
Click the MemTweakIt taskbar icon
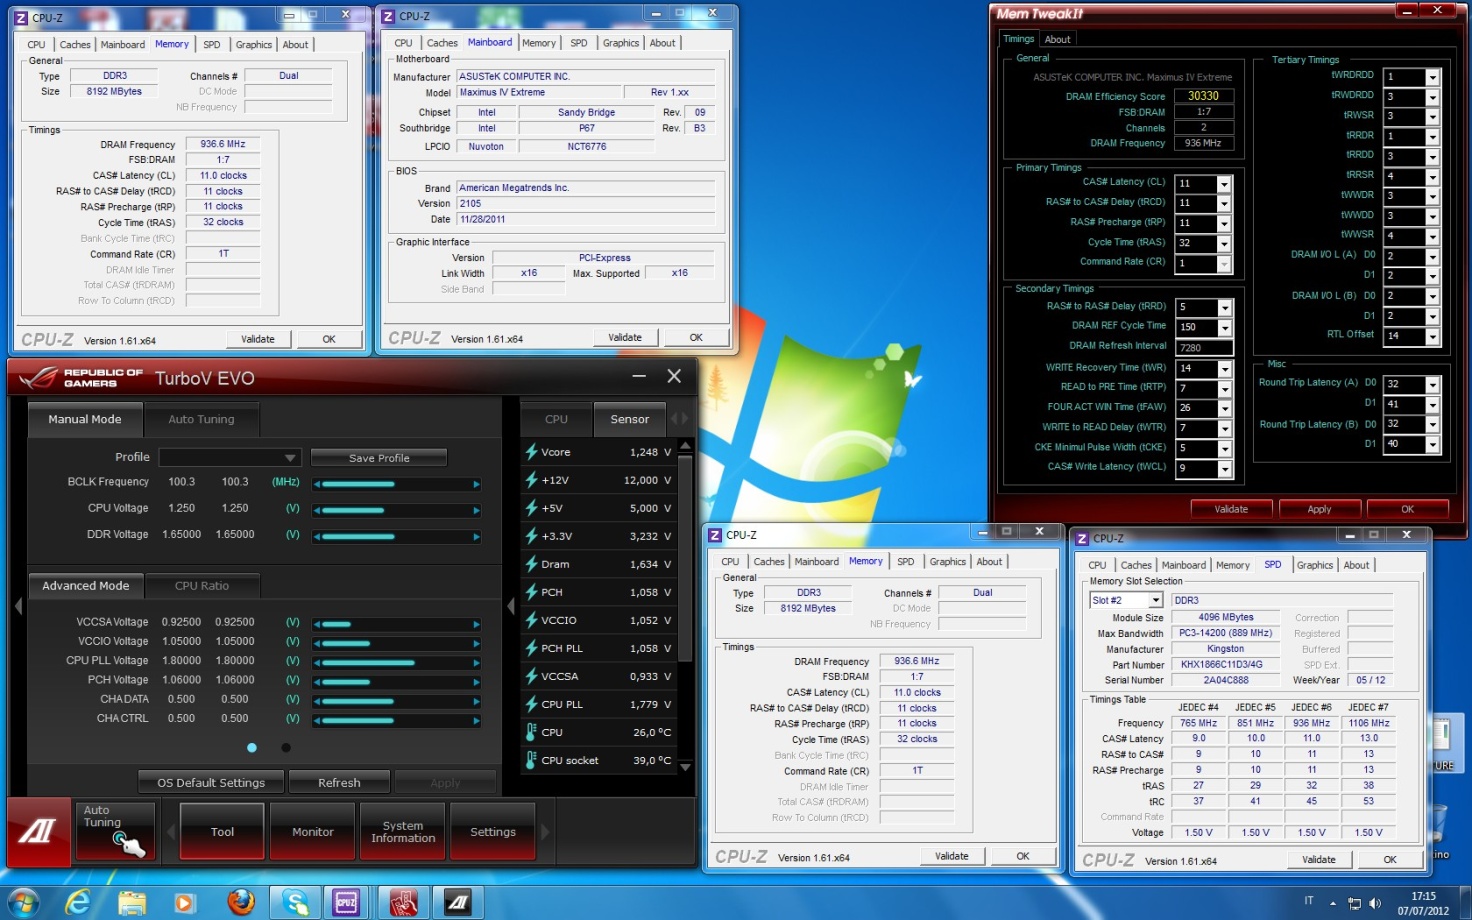coord(403,902)
